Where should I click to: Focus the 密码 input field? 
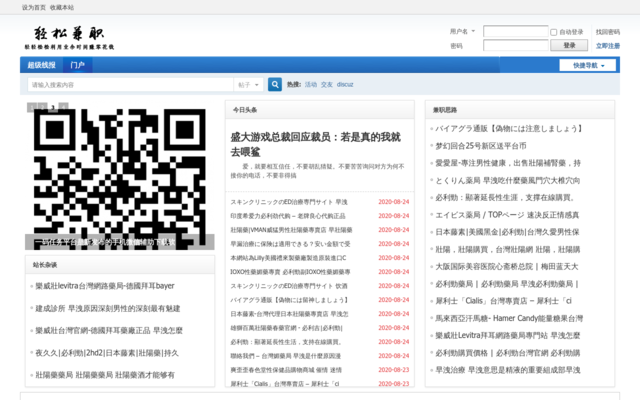[x=516, y=45]
